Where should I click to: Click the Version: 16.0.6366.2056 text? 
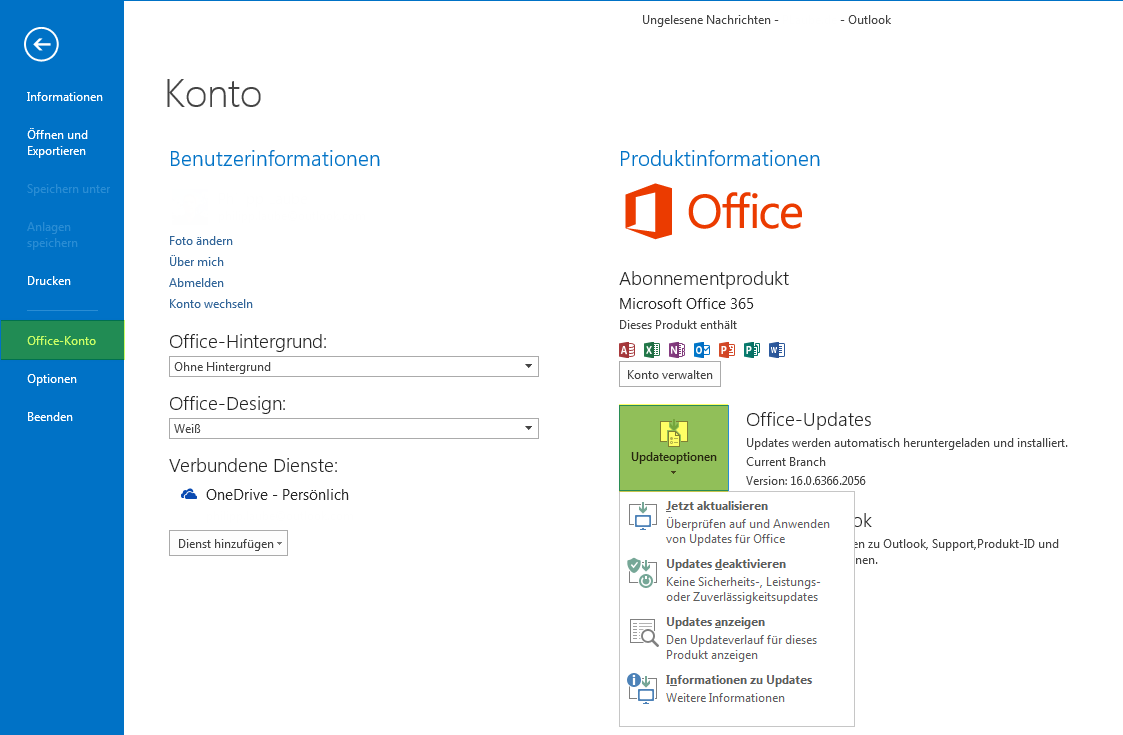(806, 481)
